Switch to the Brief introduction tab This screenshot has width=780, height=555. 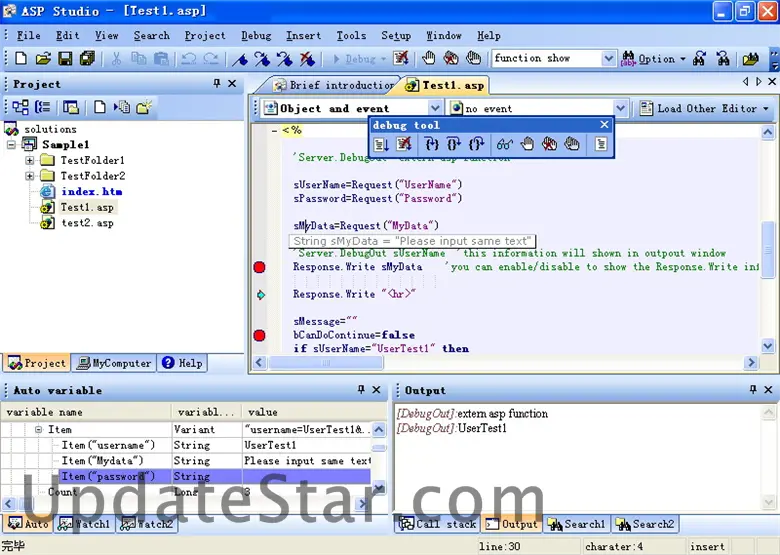point(334,85)
